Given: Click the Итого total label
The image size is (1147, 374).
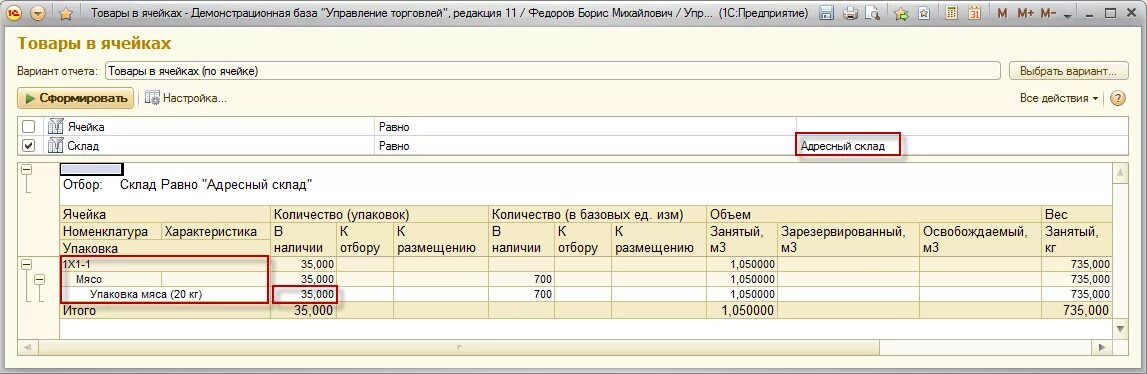Looking at the screenshot, I should click(79, 310).
